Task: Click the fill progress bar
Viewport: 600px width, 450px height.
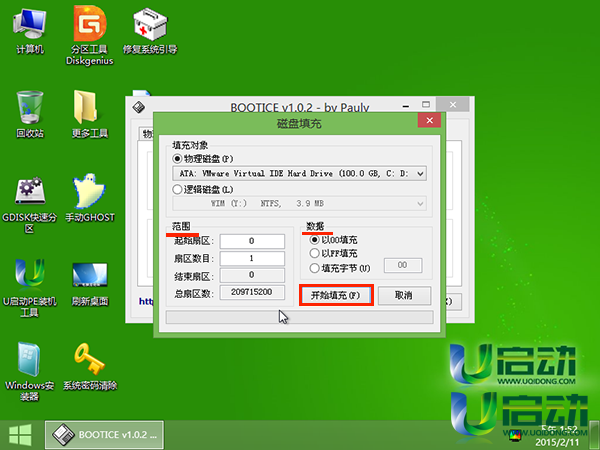Action: click(300, 317)
